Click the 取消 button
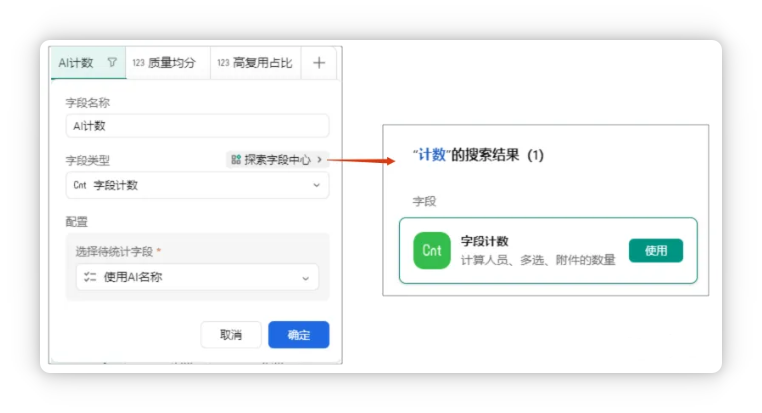762x413 pixels. 231,335
